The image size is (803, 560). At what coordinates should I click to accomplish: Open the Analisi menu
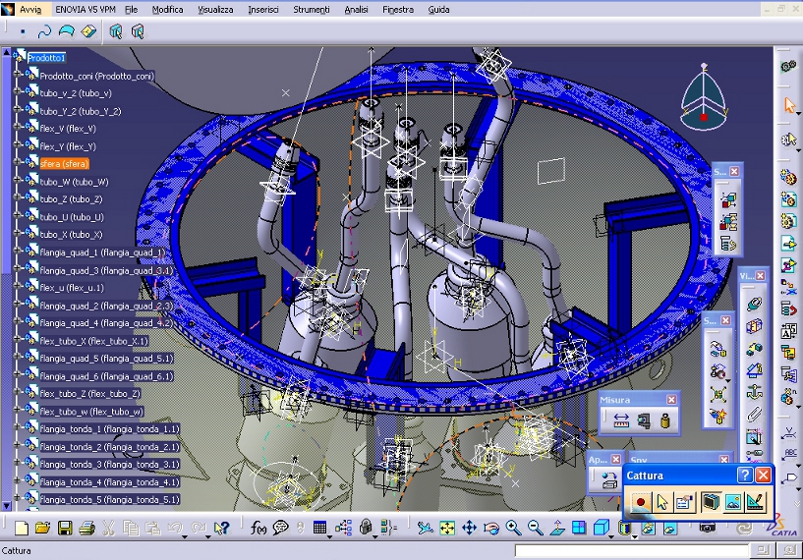[x=356, y=10]
